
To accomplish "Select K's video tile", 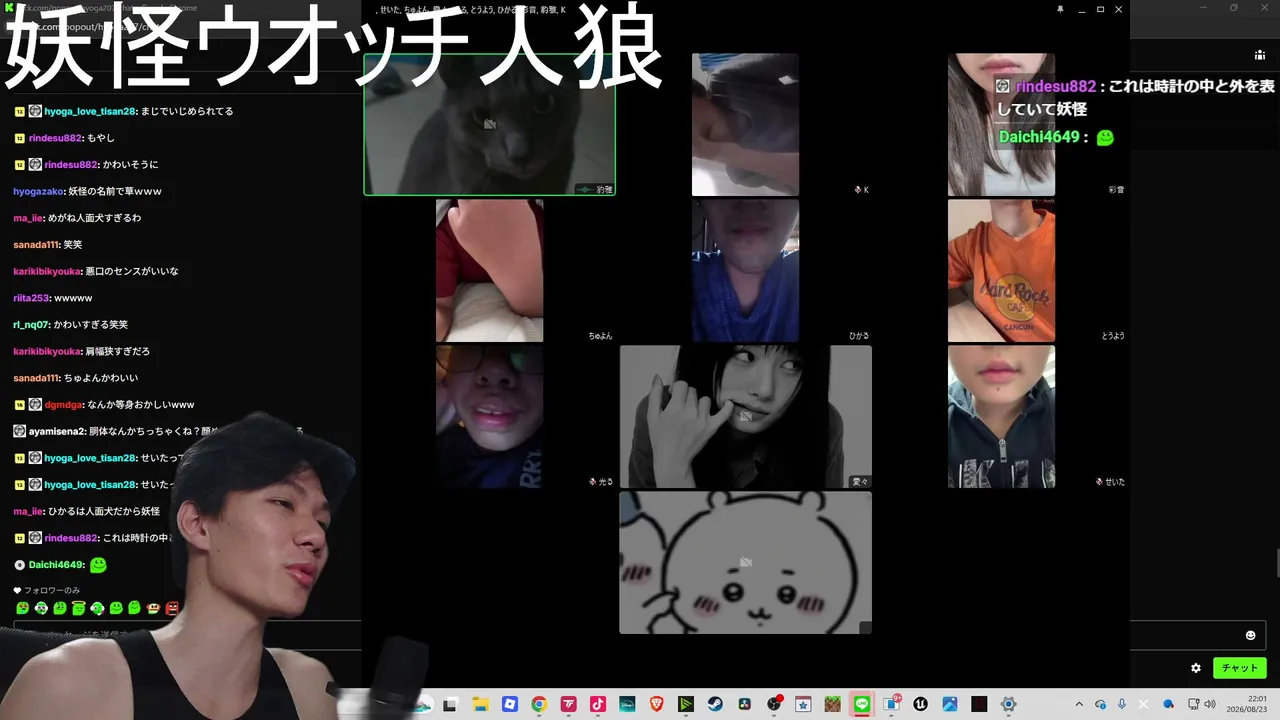I will point(745,124).
